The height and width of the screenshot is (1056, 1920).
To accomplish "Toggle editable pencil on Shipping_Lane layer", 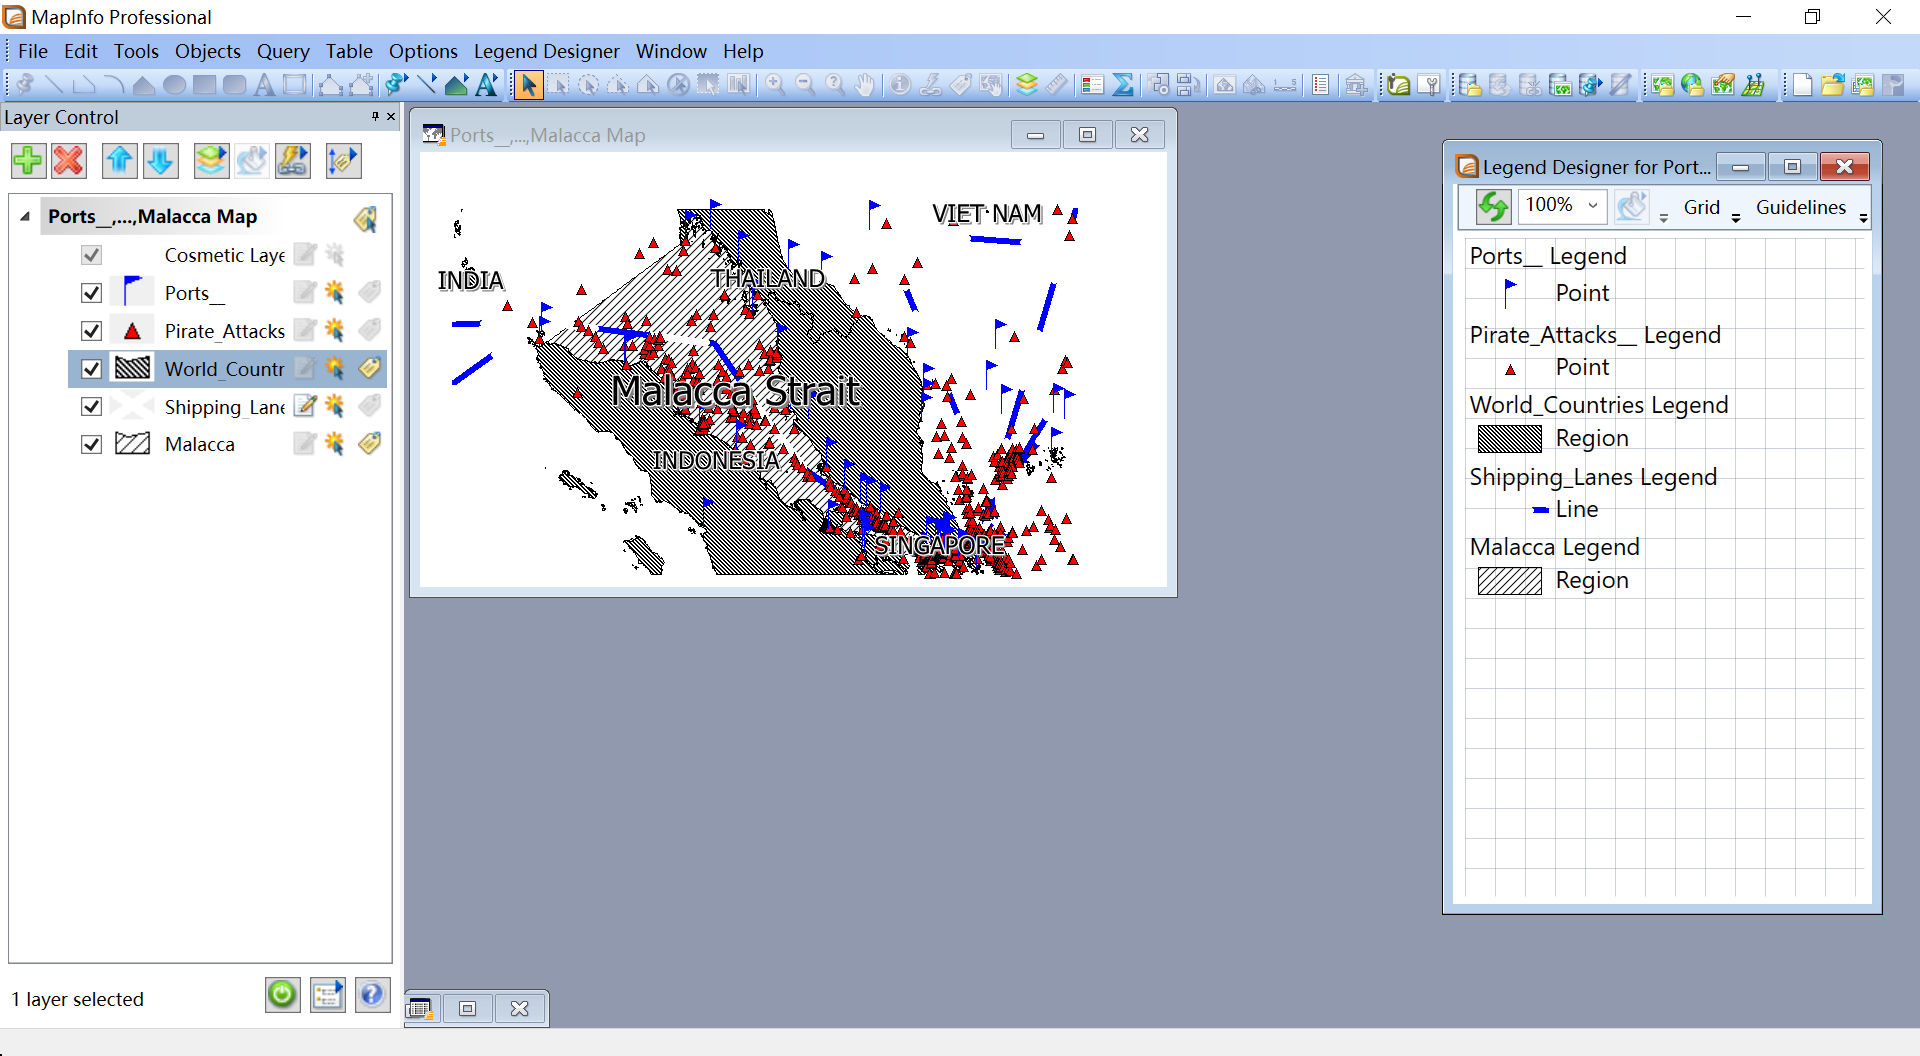I will click(x=305, y=406).
